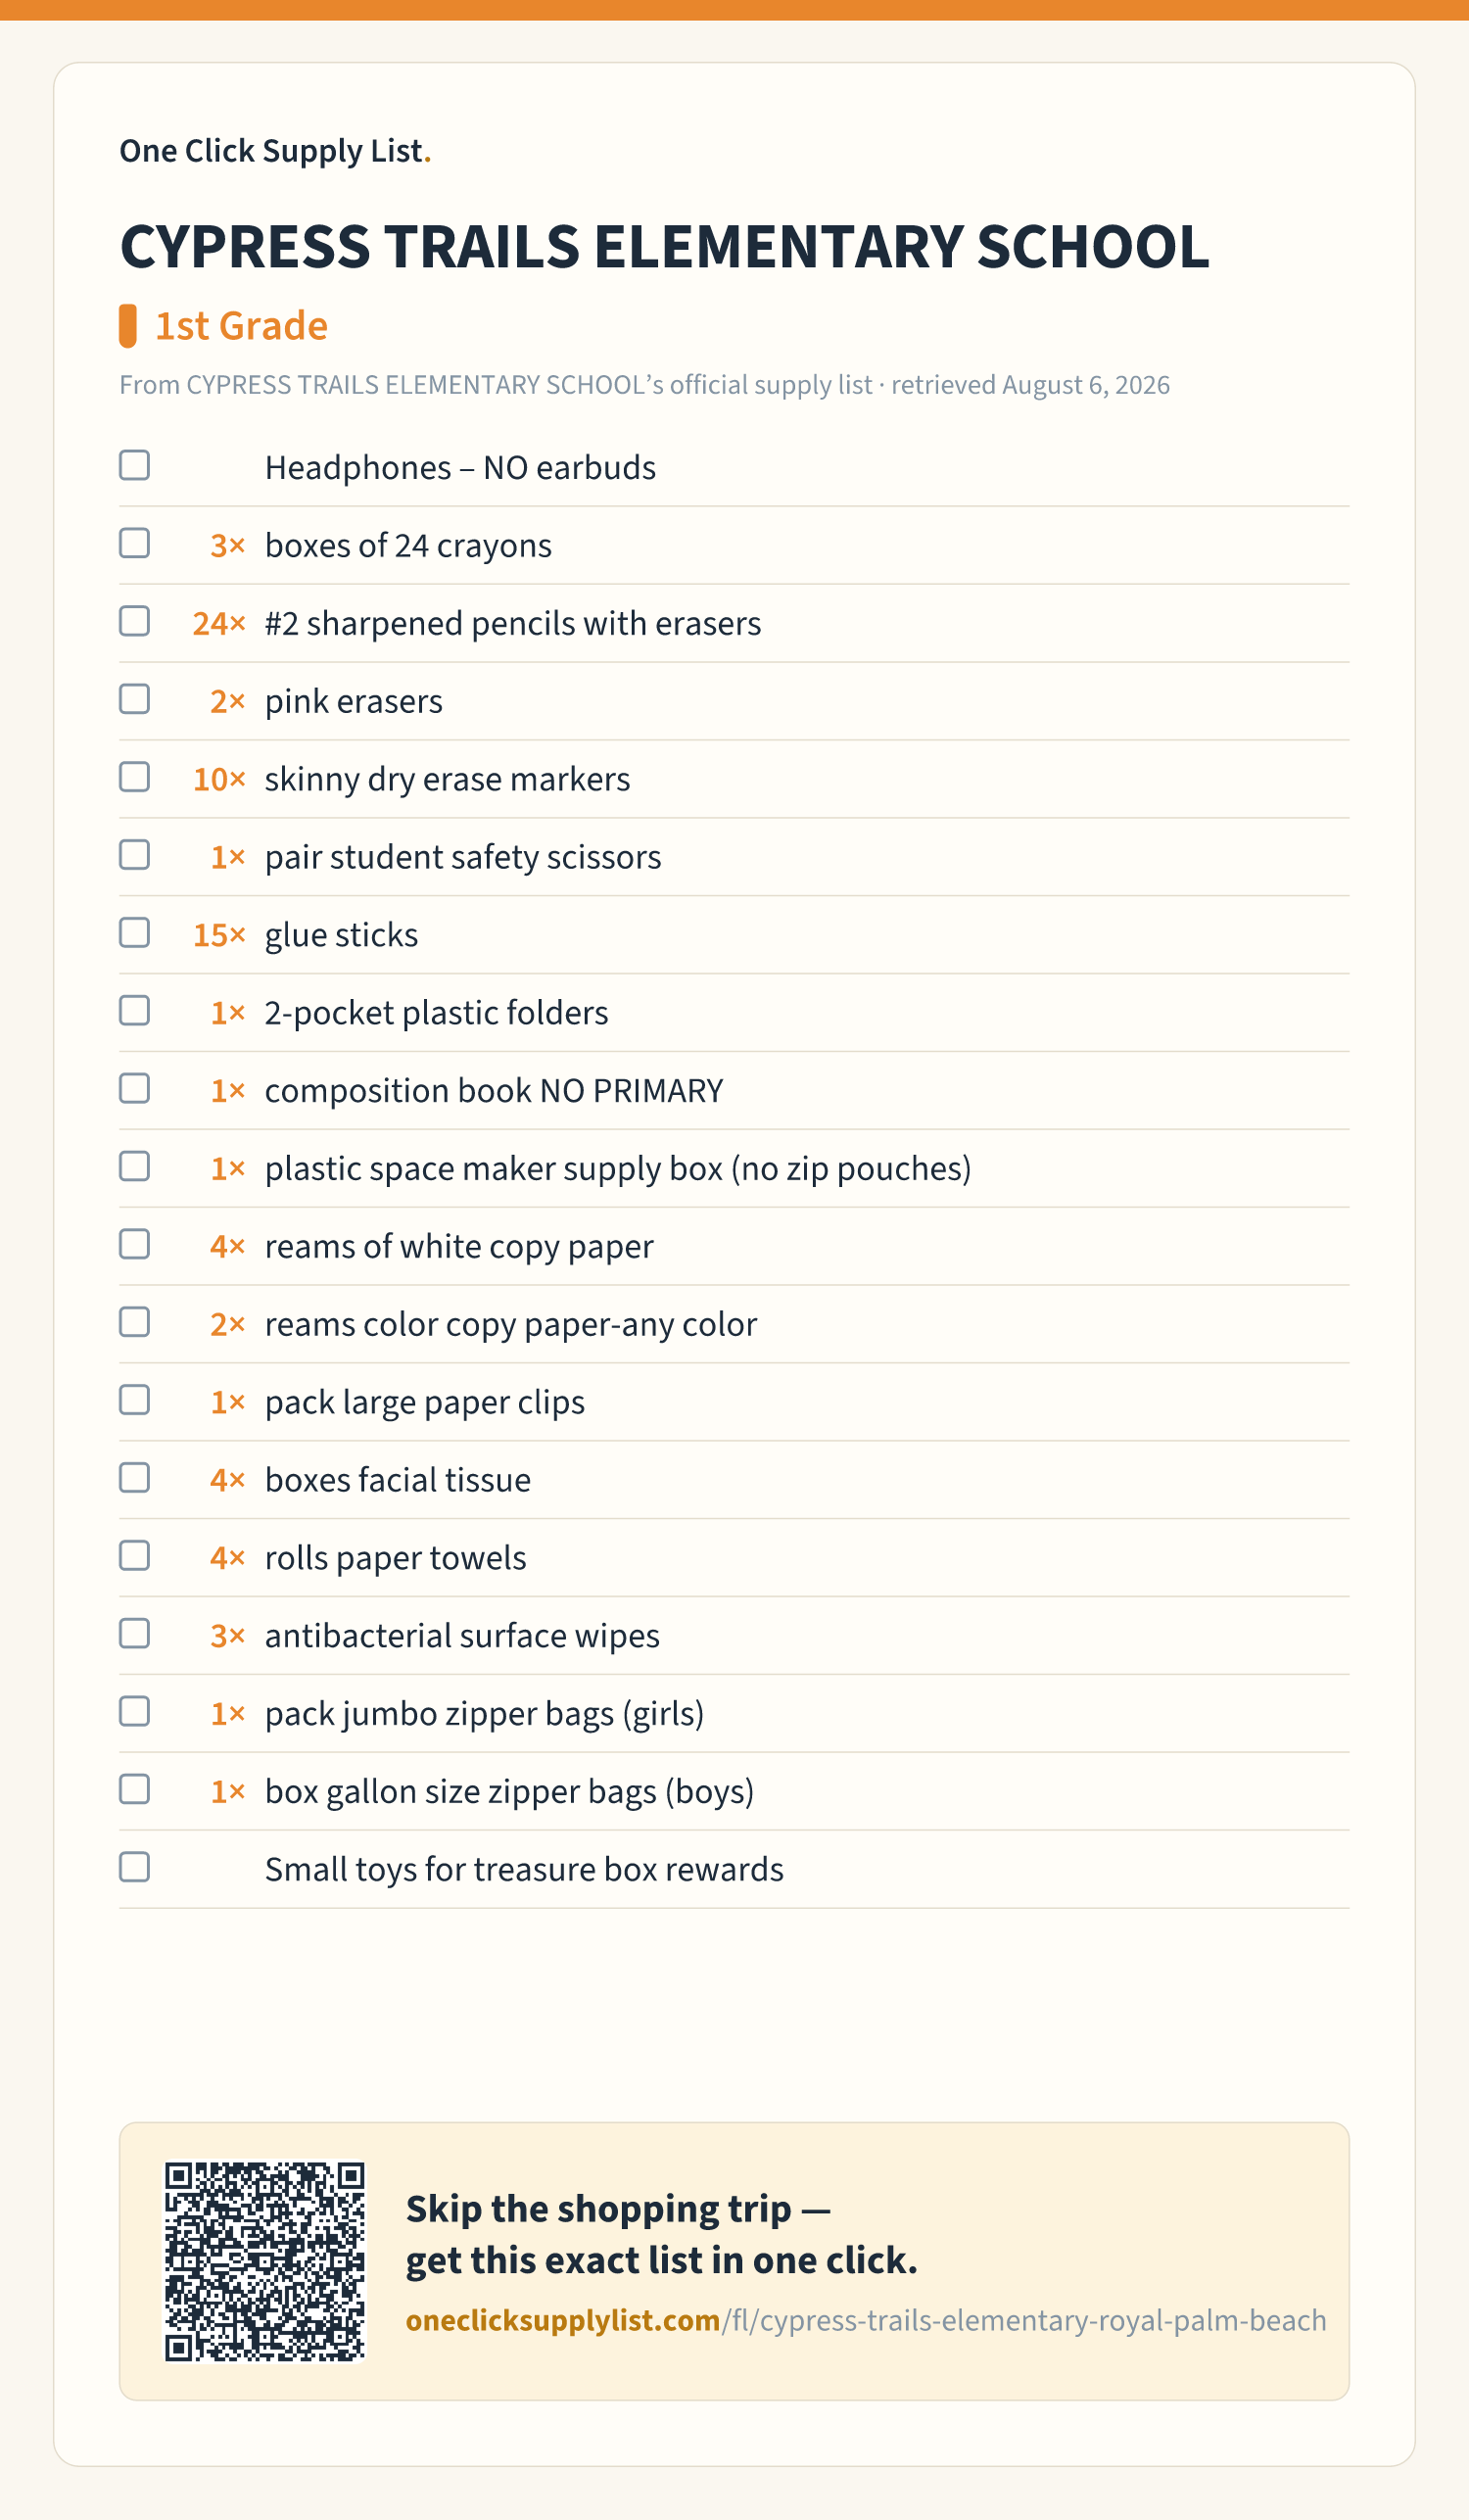The width and height of the screenshot is (1469, 2520).
Task: Tick antibacterial surface wipes checkbox
Action: (134, 1634)
